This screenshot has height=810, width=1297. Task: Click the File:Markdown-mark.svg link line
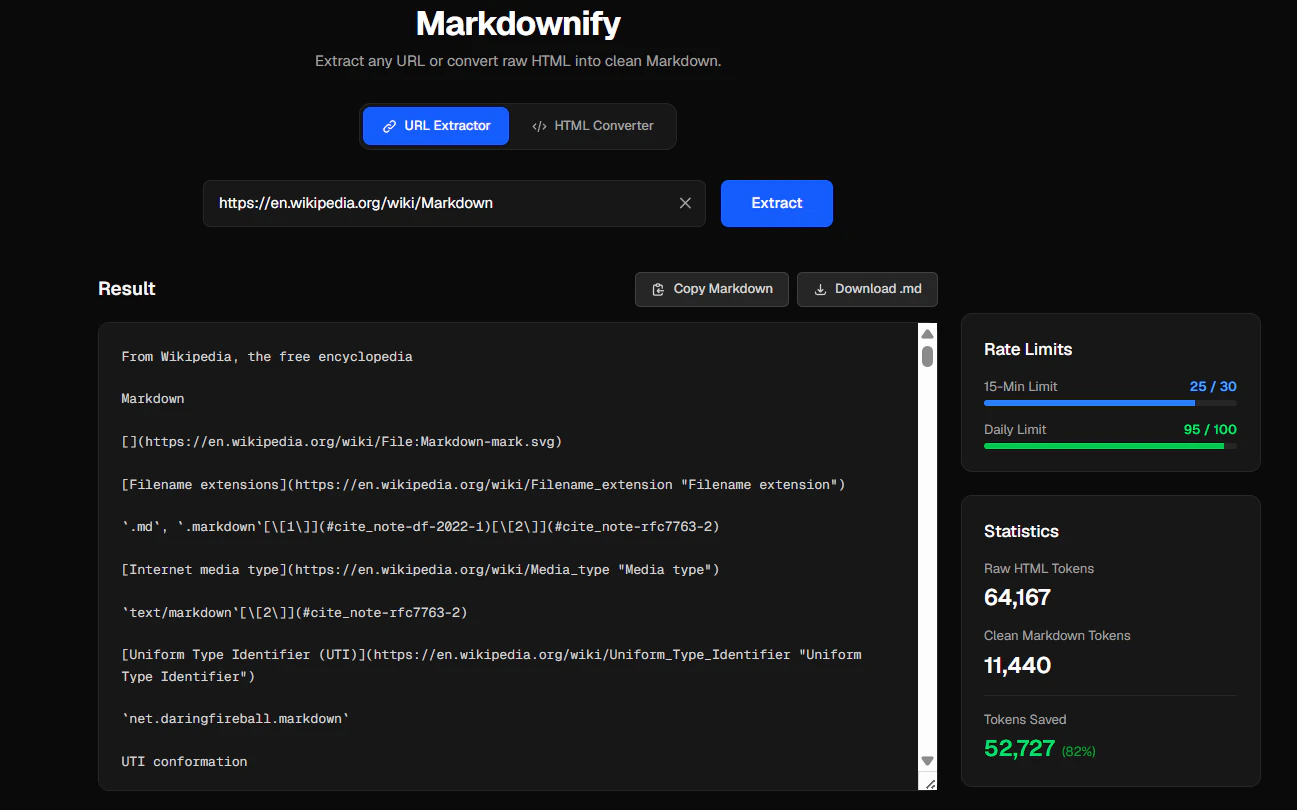341,441
